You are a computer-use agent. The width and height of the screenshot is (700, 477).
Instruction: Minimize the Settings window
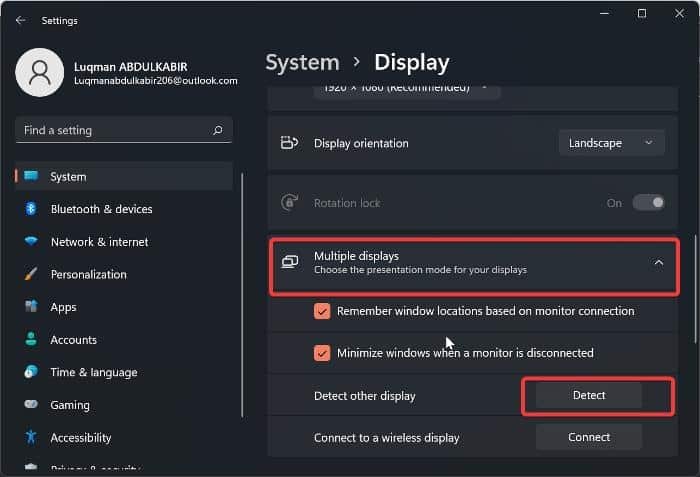point(604,14)
